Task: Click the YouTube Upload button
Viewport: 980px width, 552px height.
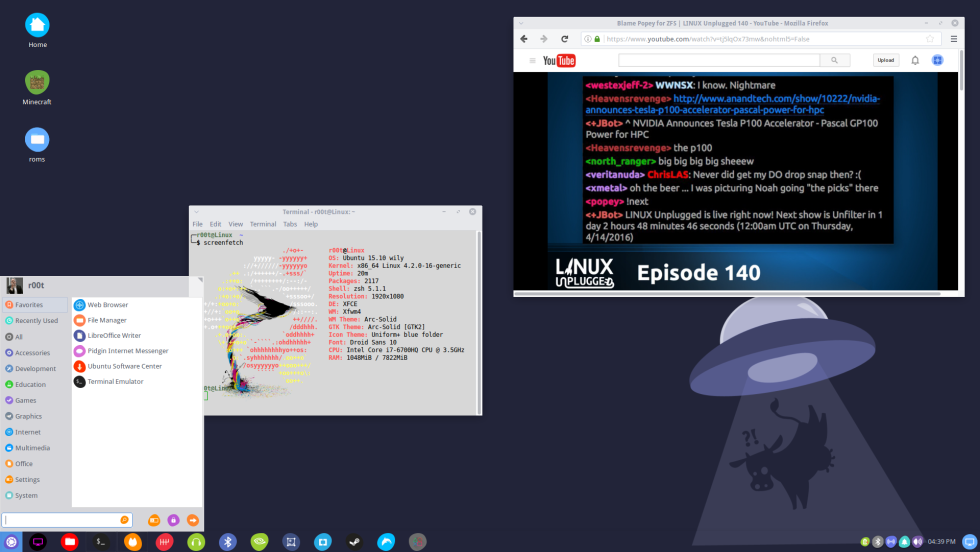Action: (885, 60)
